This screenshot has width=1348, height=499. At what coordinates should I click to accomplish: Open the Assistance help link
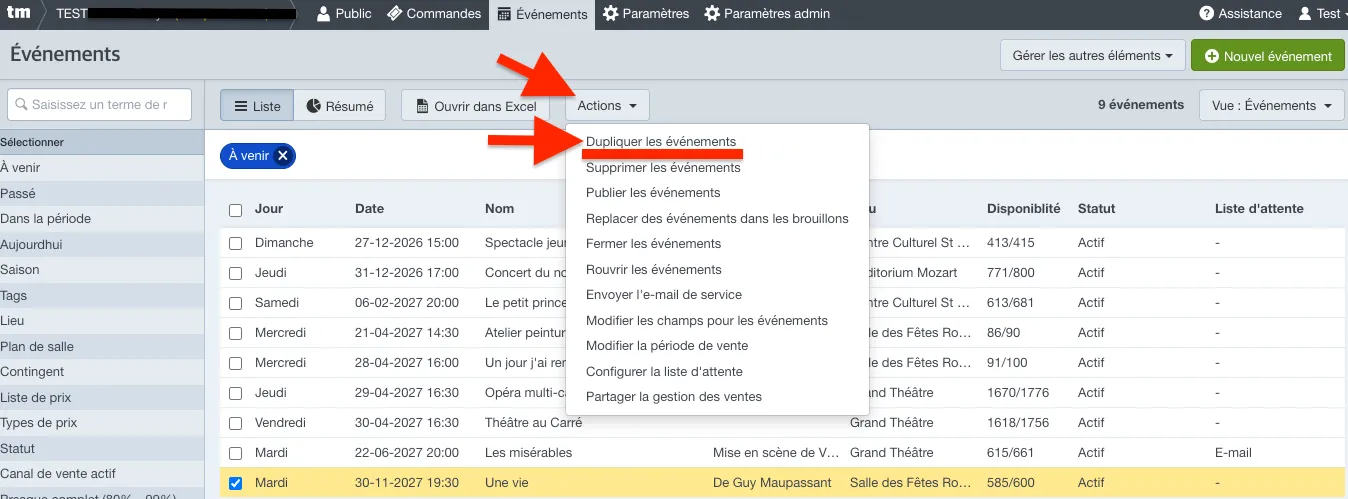1240,14
